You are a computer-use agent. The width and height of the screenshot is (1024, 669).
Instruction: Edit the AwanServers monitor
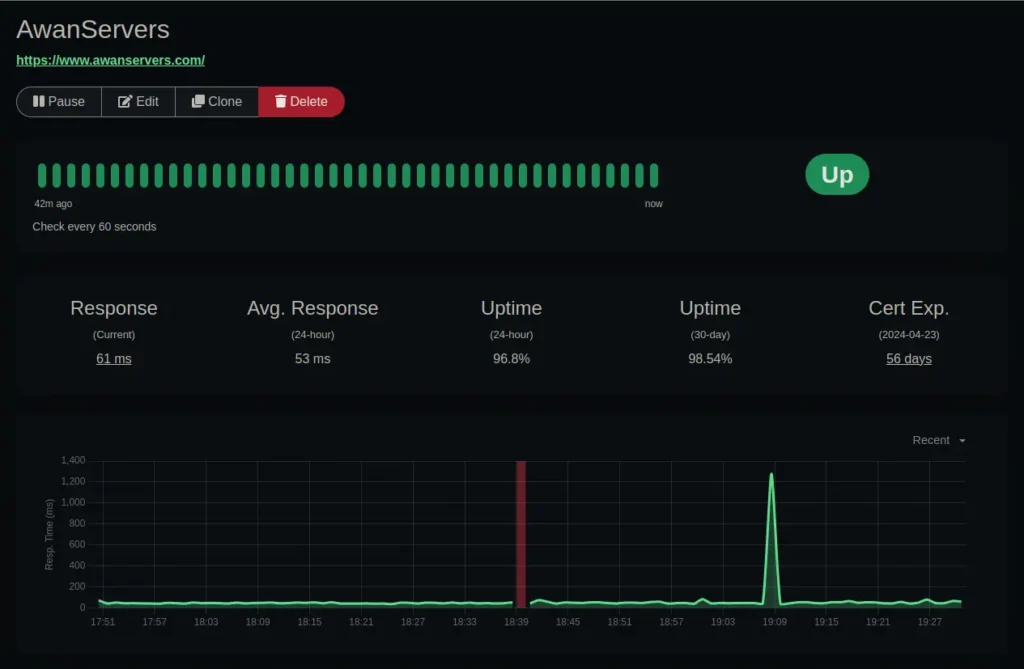[138, 101]
